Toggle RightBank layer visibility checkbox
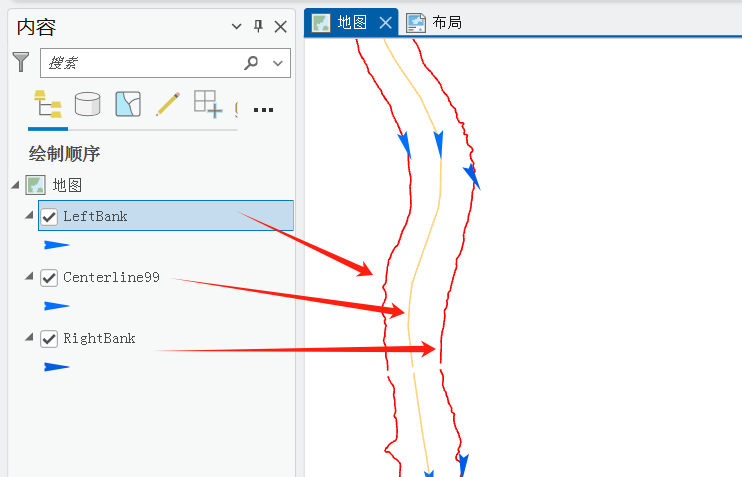 tap(49, 339)
